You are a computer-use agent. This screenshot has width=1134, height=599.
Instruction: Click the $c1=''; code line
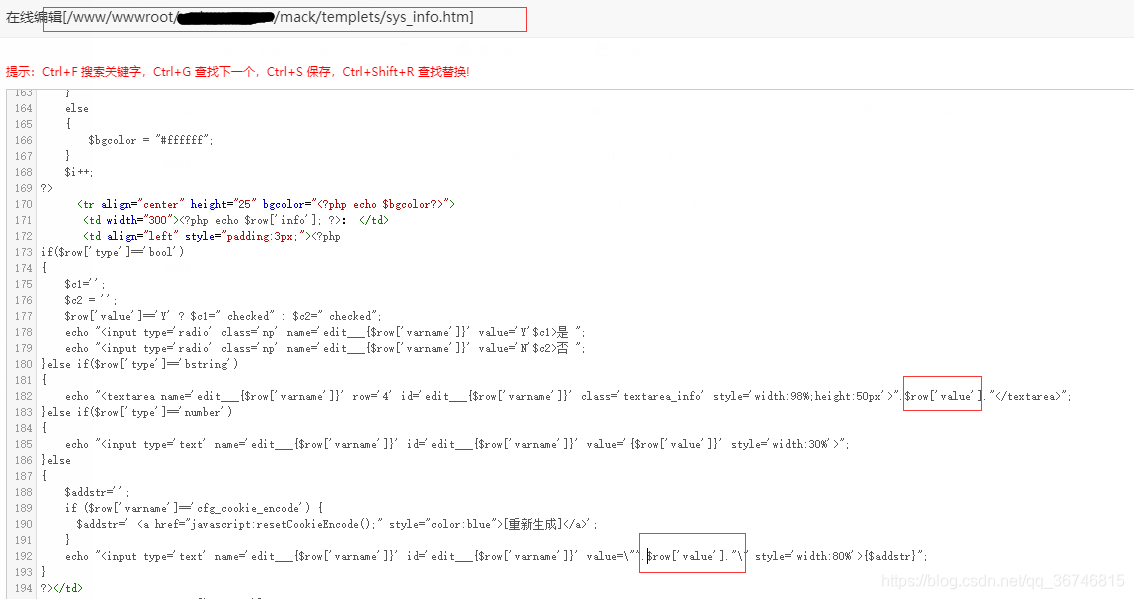[x=85, y=284]
